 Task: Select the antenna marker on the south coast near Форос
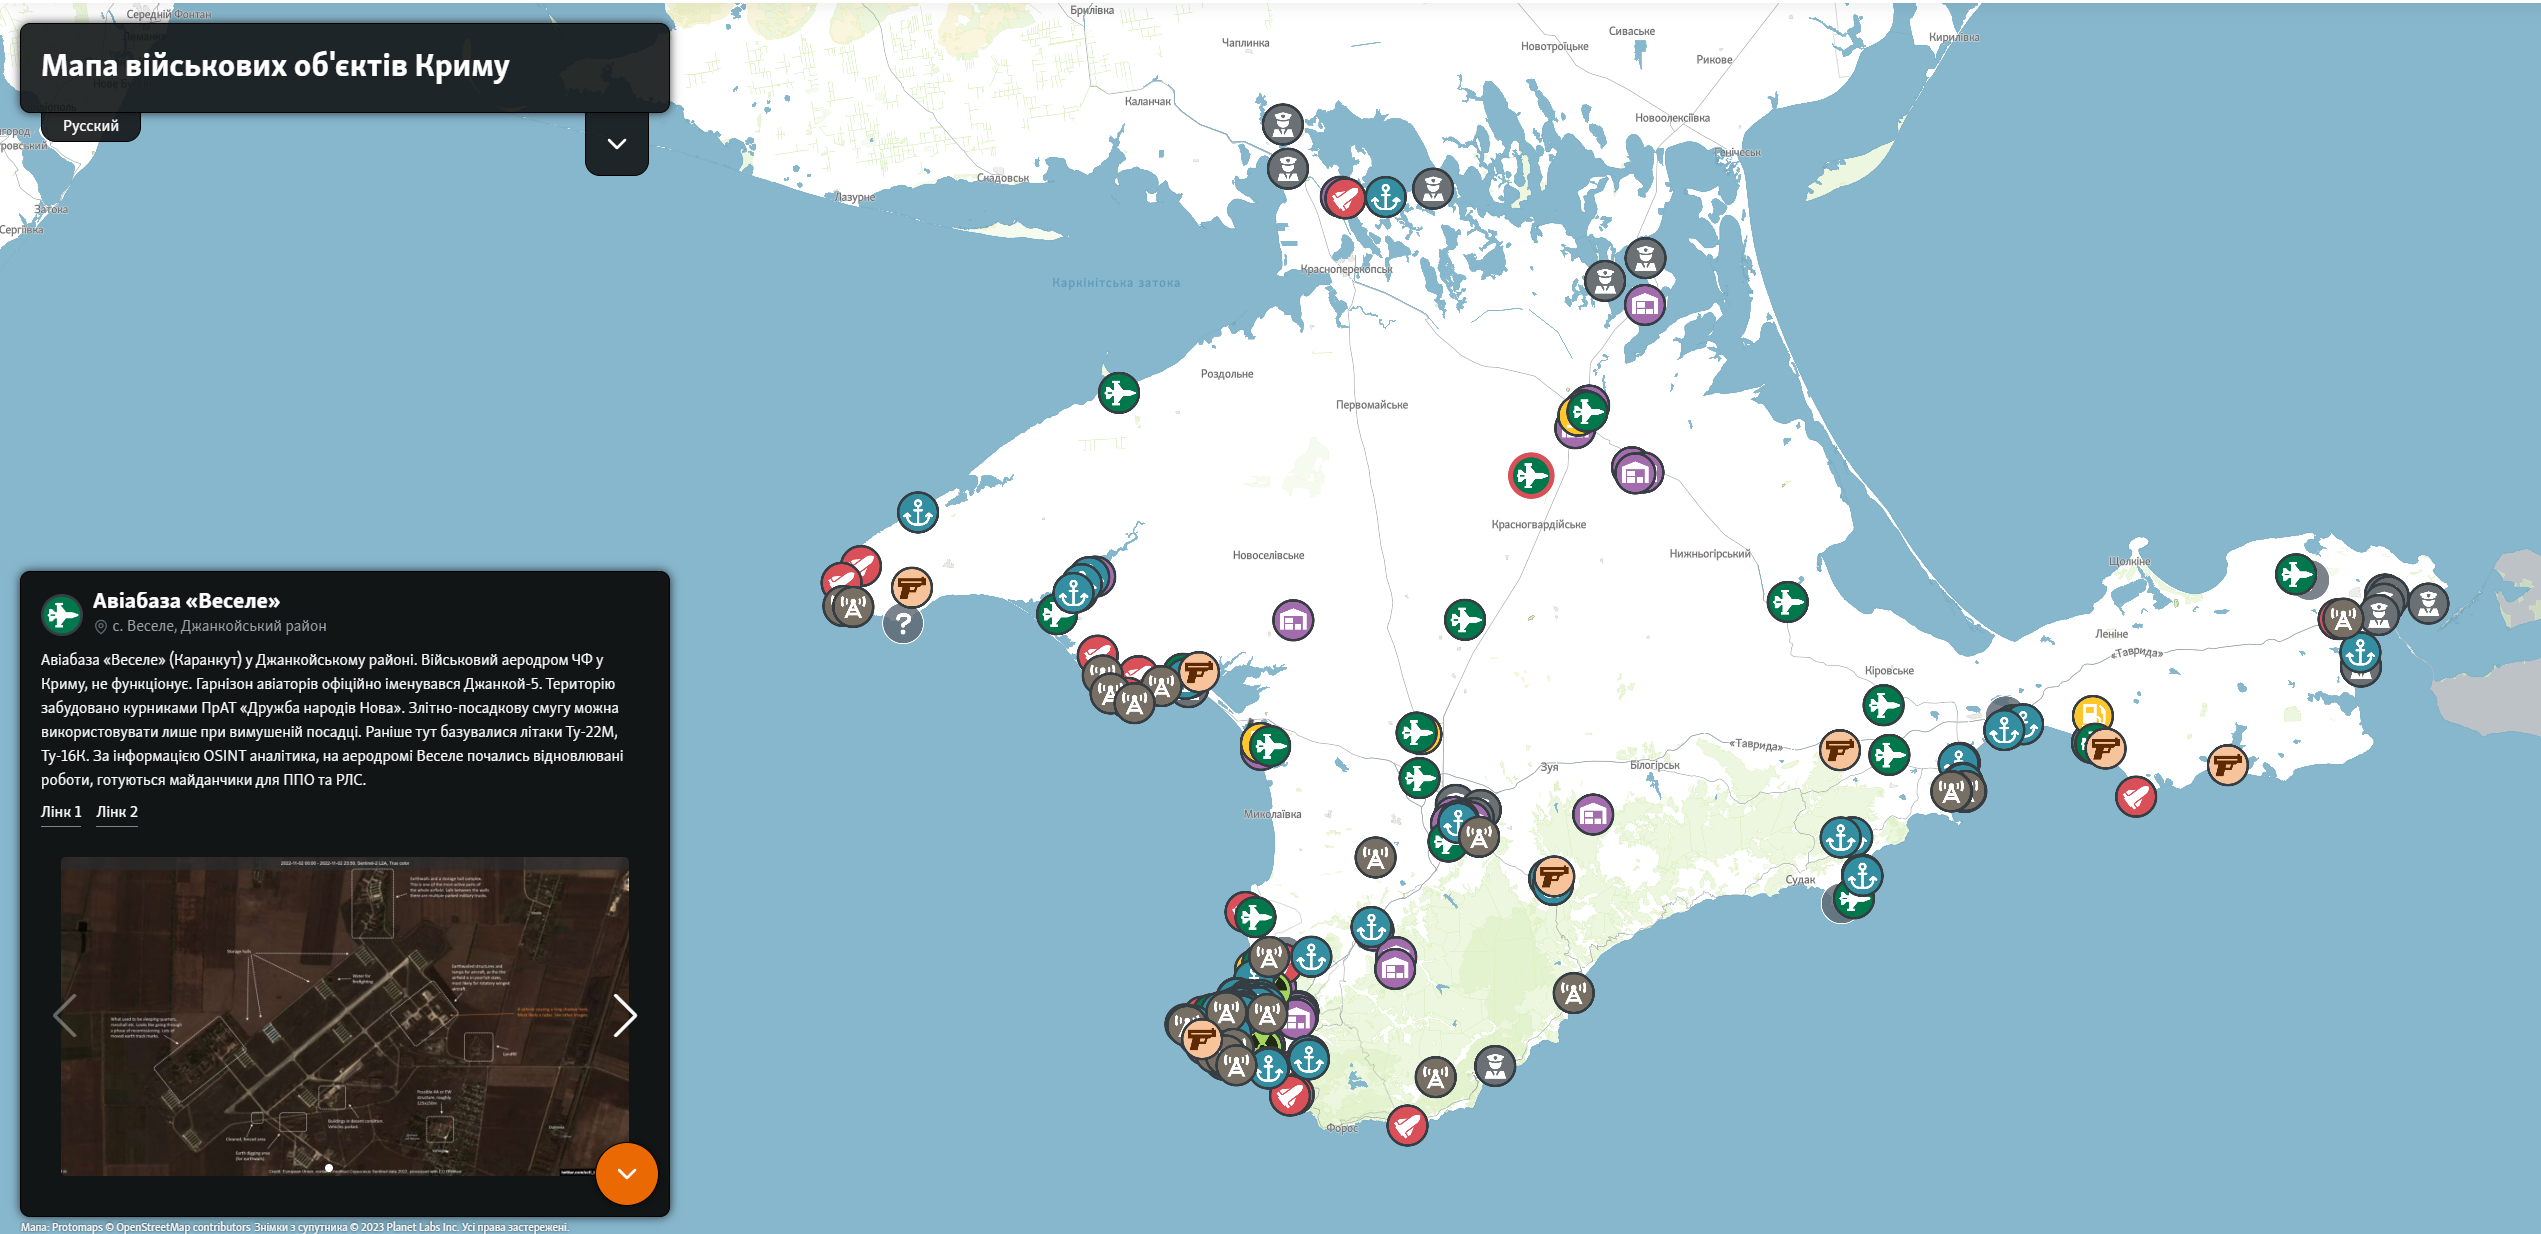1435,1077
